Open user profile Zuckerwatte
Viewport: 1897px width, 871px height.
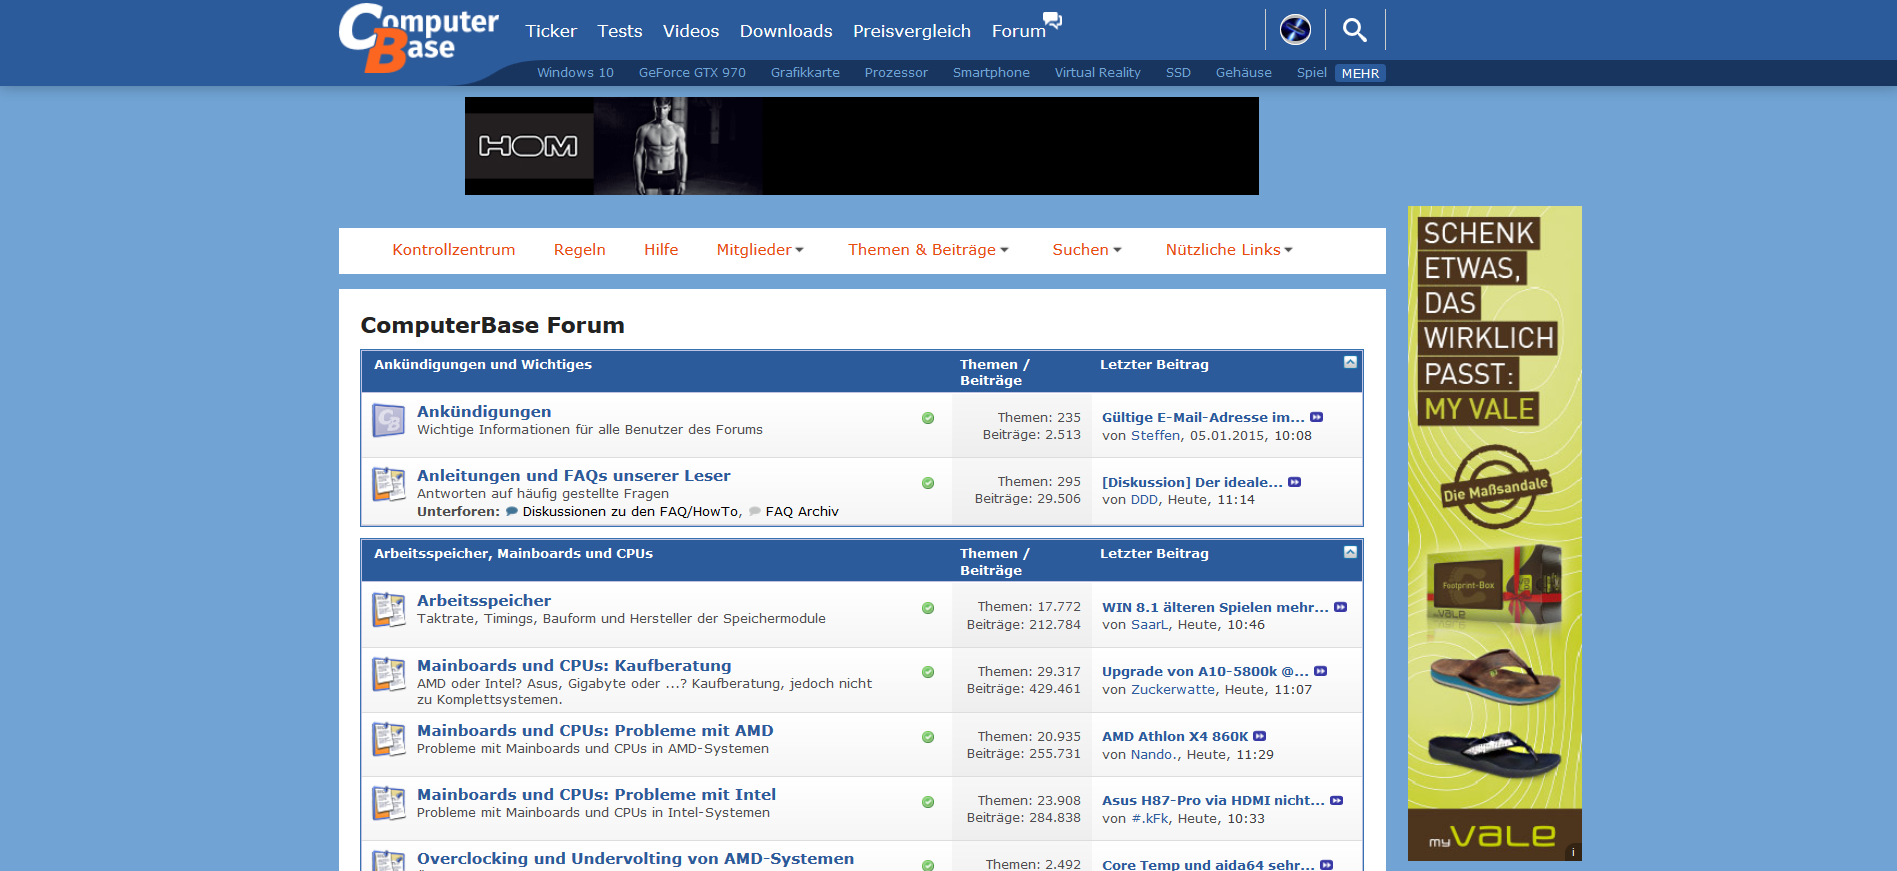pyautogui.click(x=1173, y=690)
